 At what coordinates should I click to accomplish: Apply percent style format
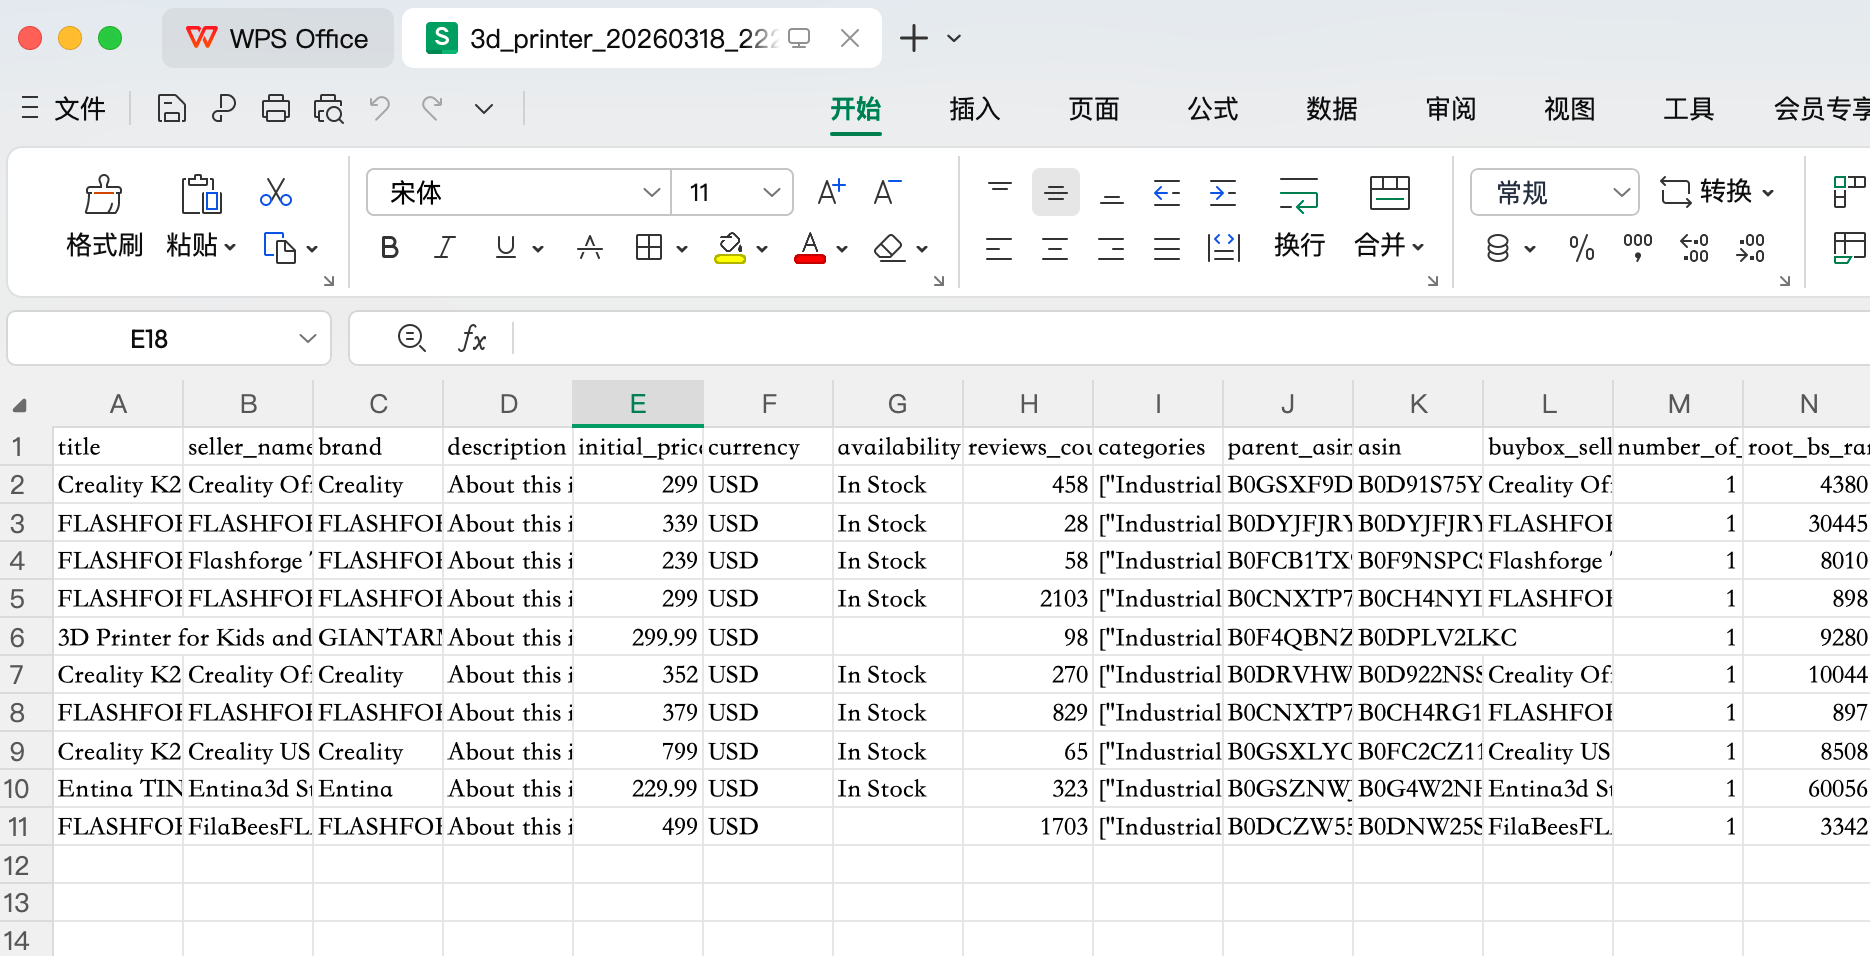click(x=1582, y=248)
